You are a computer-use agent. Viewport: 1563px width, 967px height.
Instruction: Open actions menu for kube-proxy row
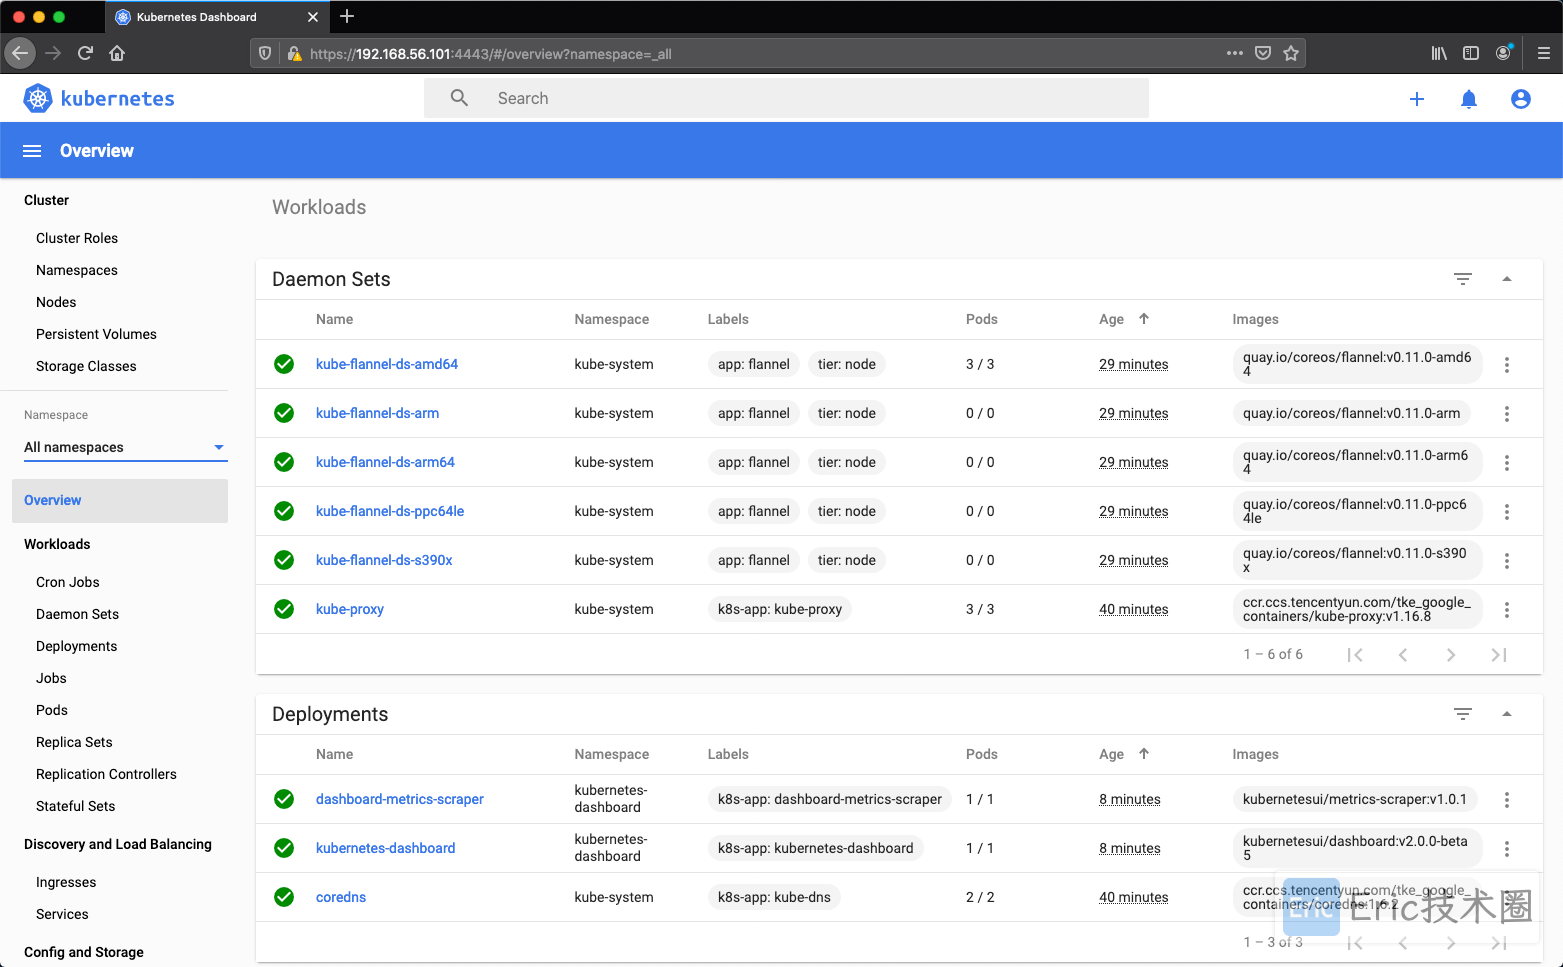tap(1507, 610)
